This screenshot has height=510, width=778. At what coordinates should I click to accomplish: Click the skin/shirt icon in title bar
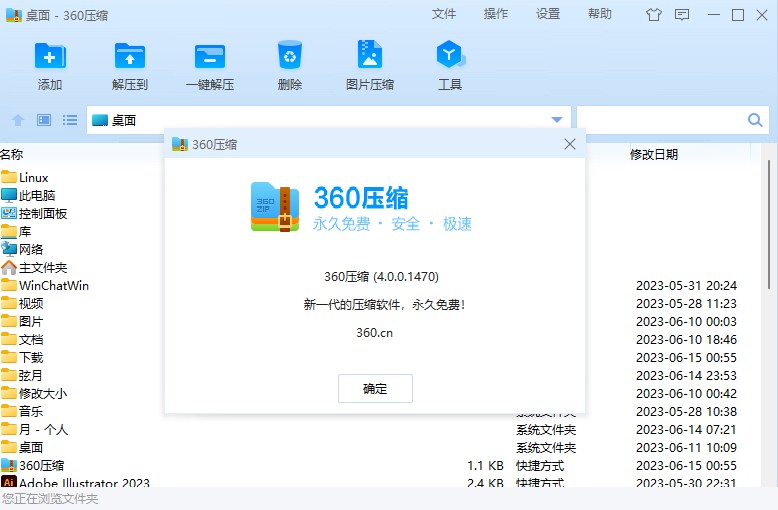tap(654, 15)
